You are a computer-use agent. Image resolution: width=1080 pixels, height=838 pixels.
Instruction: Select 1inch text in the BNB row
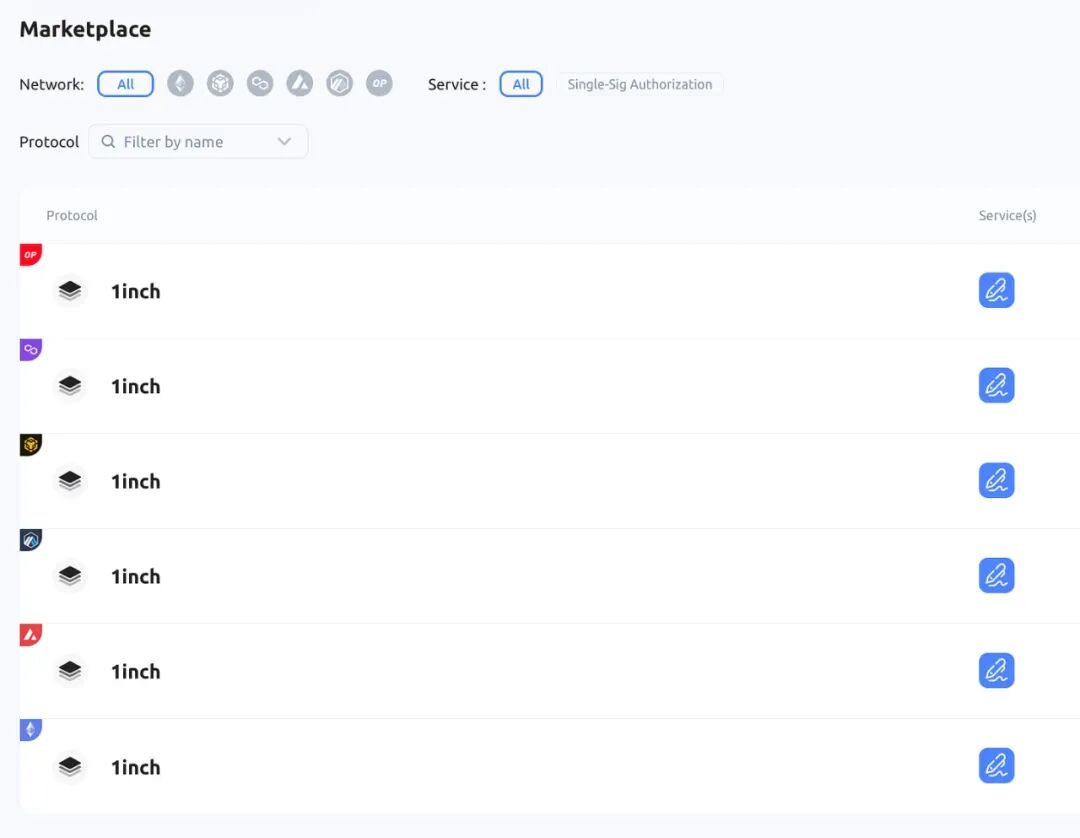[x=136, y=481]
